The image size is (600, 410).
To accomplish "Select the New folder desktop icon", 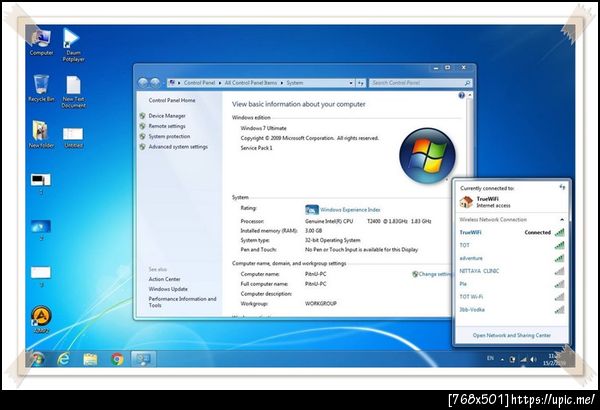I will [41, 134].
